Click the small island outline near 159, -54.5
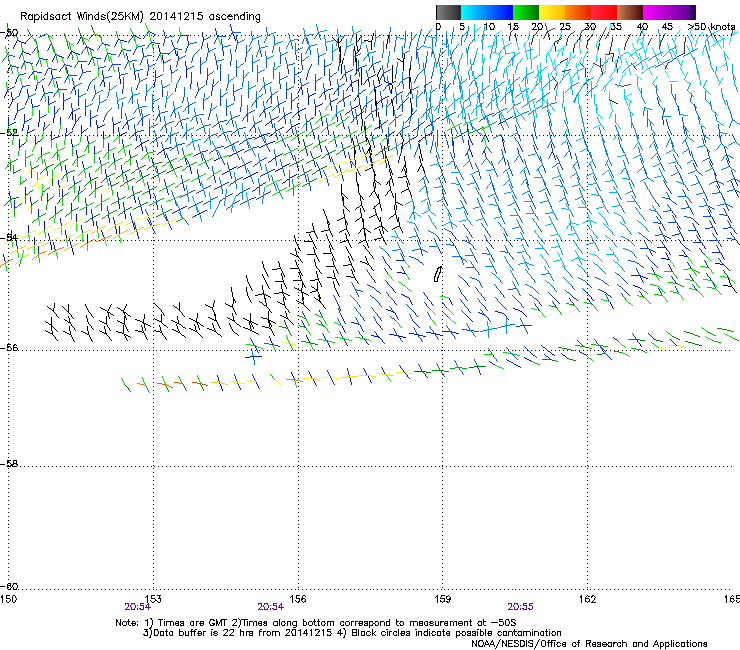740x650 pixels. [438, 274]
